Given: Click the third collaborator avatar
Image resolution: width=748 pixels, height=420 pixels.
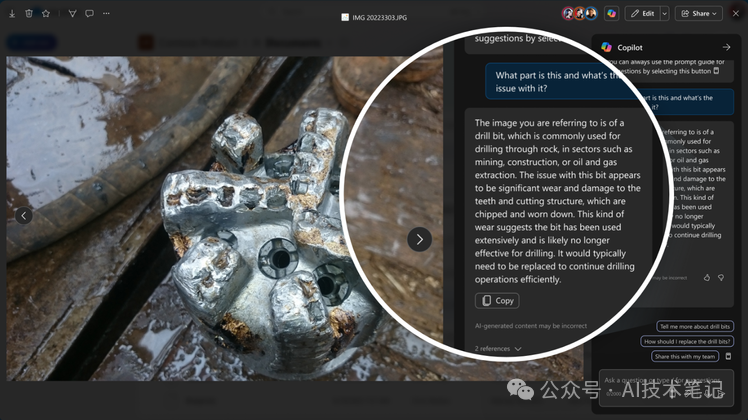Looking at the screenshot, I should 591,14.
